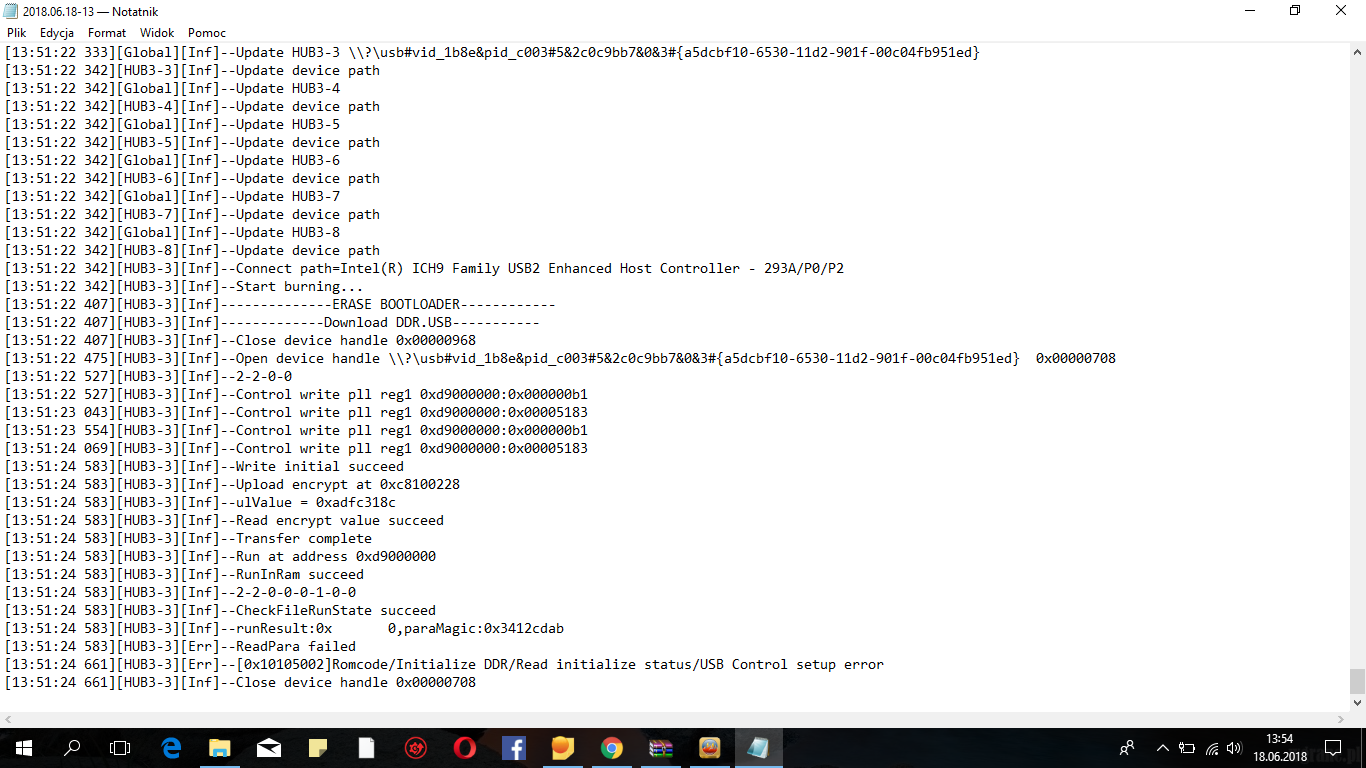The width and height of the screenshot is (1366, 768).
Task: Switch to WinRAR on the taskbar
Action: point(661,748)
